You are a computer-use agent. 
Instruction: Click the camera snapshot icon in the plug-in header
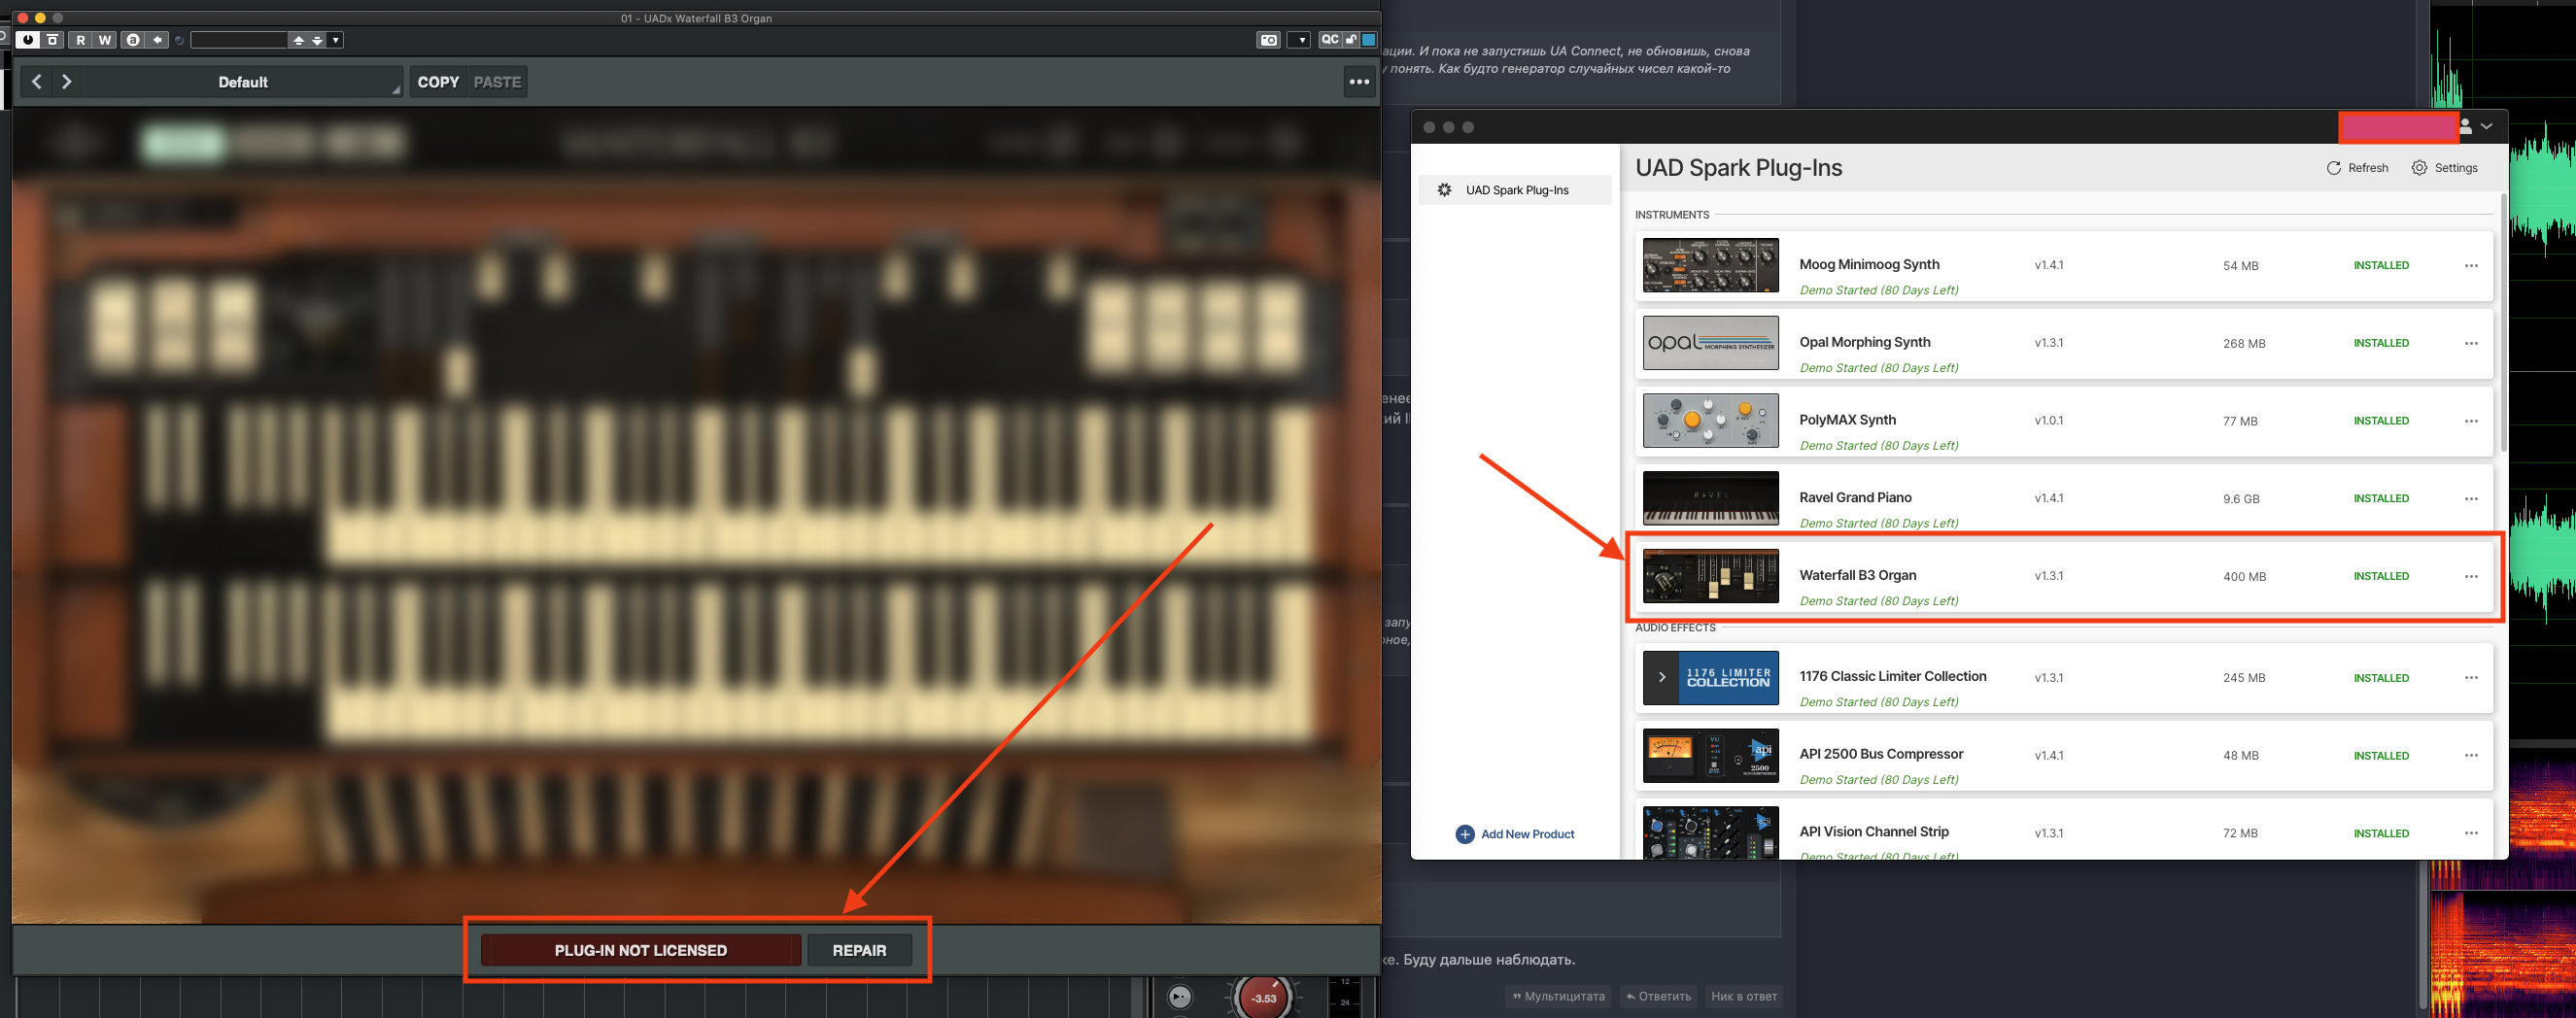1268,40
